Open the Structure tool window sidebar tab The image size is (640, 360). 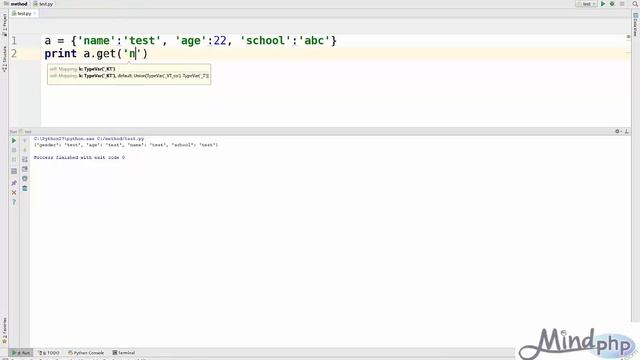coord(4,59)
